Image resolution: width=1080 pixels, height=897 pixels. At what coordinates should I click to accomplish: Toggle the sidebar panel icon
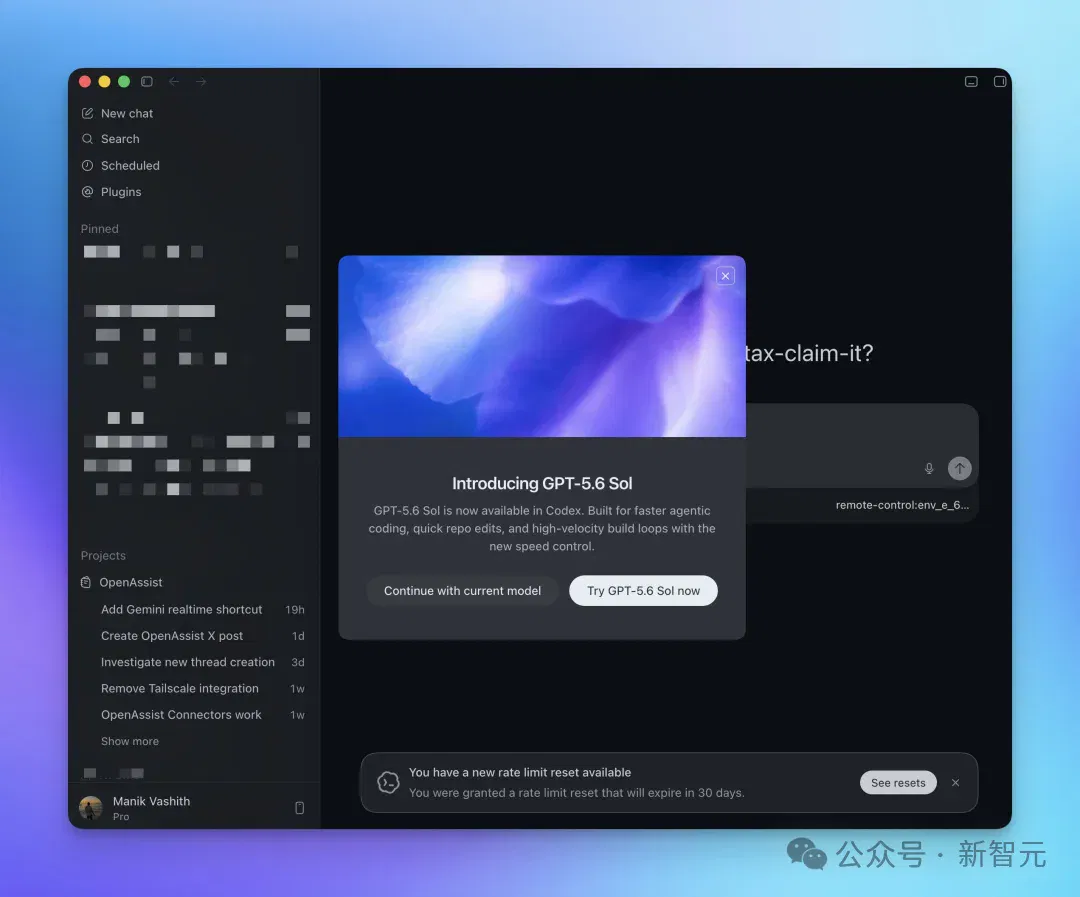coord(147,81)
